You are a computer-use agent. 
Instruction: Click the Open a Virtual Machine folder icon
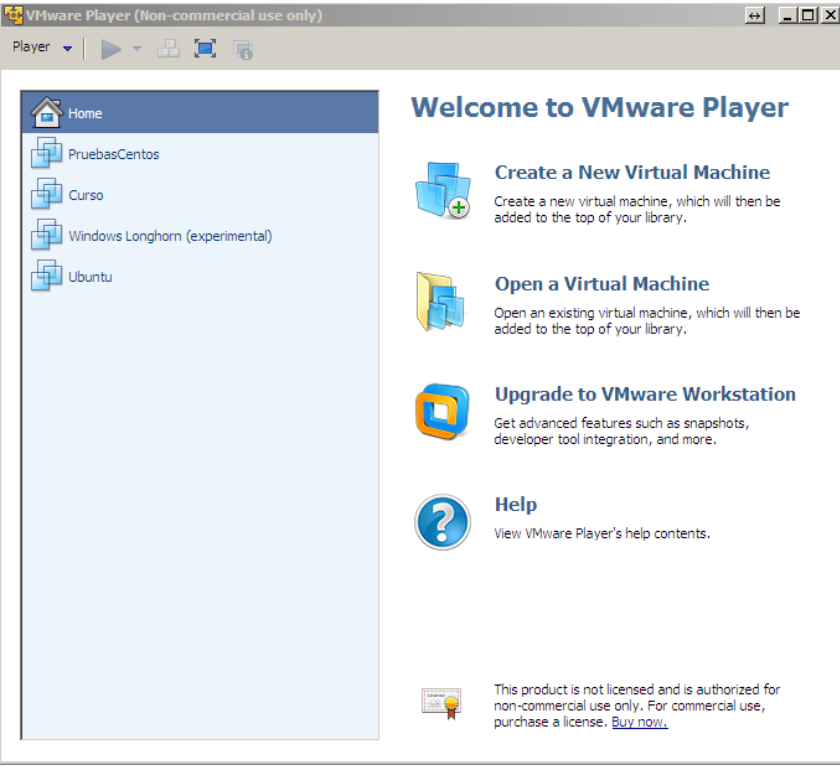[441, 302]
